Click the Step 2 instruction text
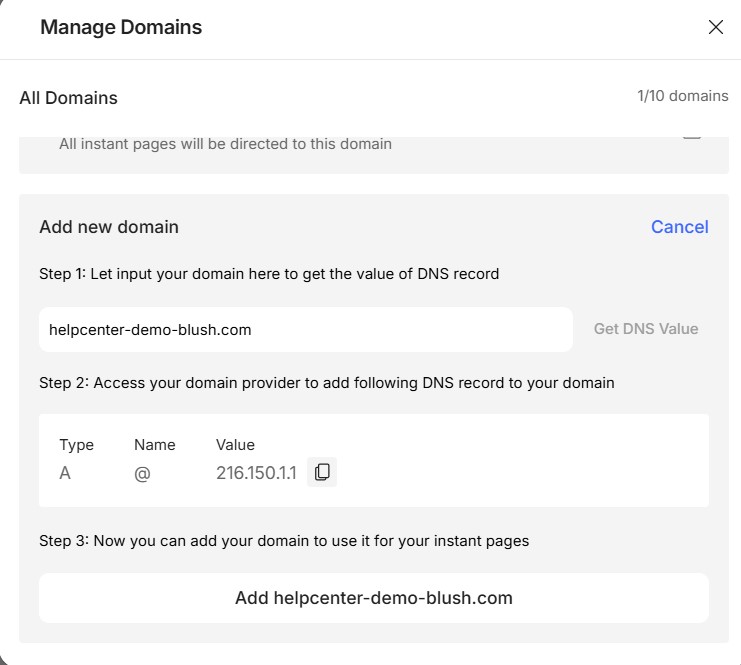This screenshot has width=741, height=665. pos(327,383)
